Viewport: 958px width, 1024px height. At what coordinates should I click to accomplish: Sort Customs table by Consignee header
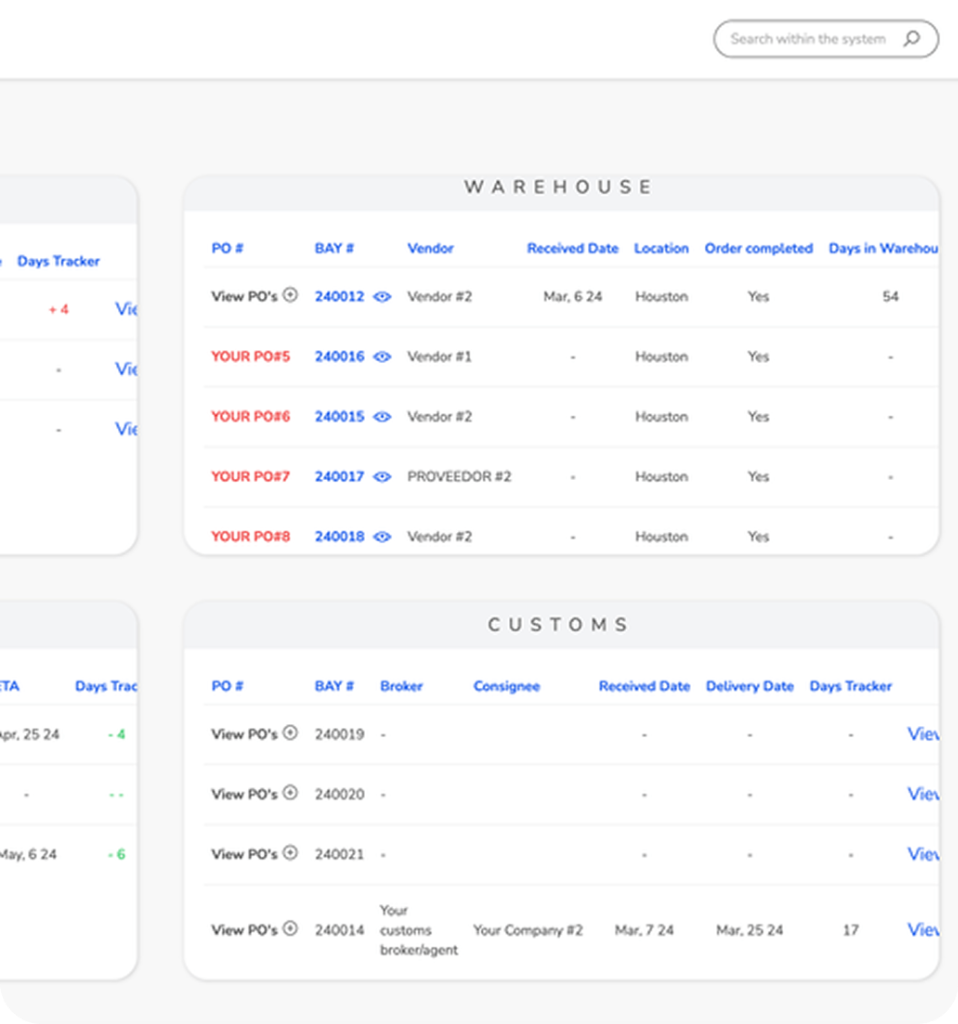tap(507, 686)
